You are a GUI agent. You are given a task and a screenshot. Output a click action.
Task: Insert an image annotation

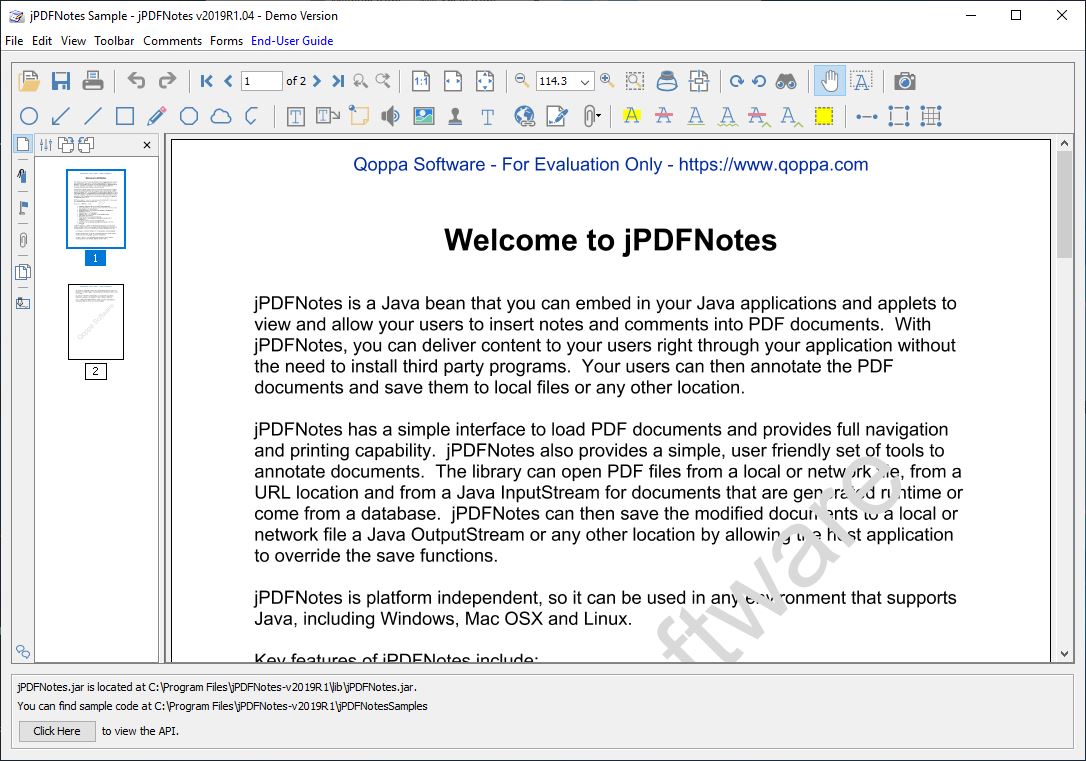point(423,116)
